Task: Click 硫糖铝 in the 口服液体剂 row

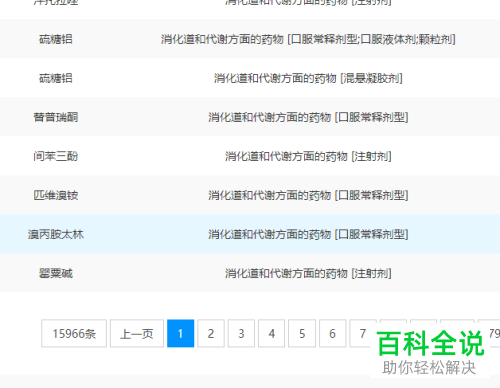Action: (x=56, y=39)
